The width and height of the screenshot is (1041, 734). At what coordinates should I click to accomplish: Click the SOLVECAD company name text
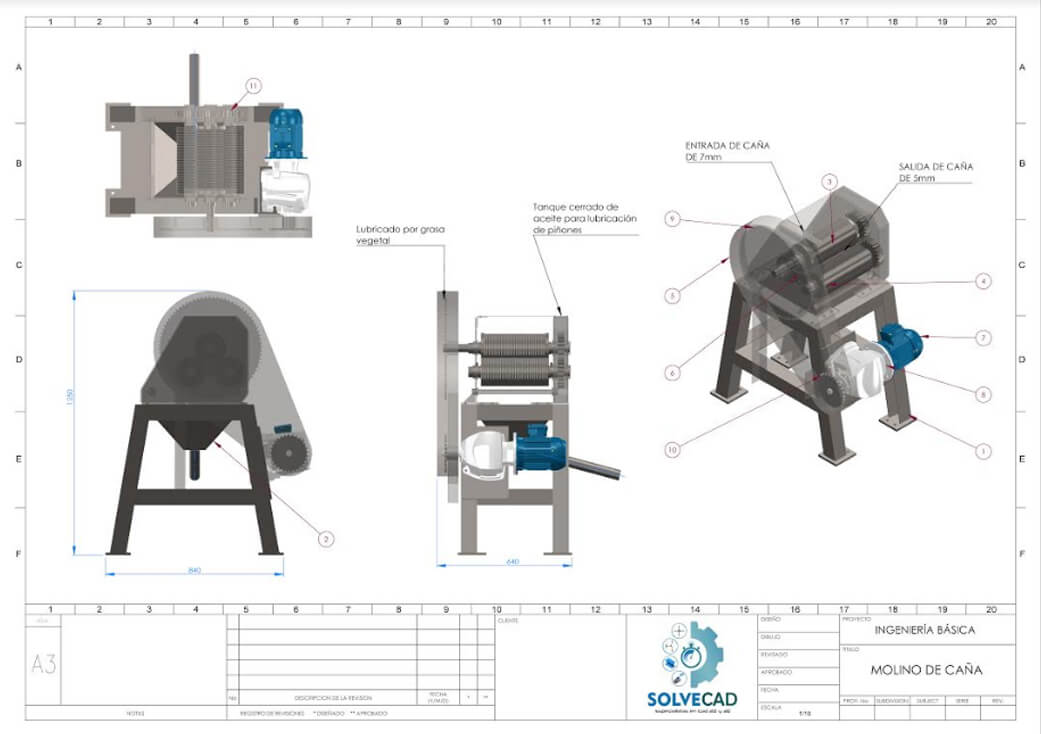click(x=692, y=699)
